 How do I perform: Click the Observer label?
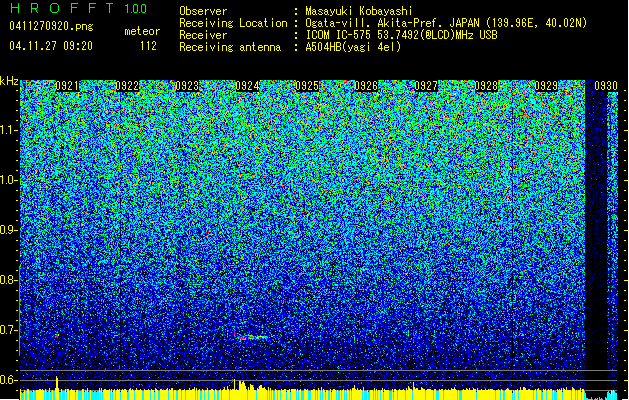pos(203,11)
